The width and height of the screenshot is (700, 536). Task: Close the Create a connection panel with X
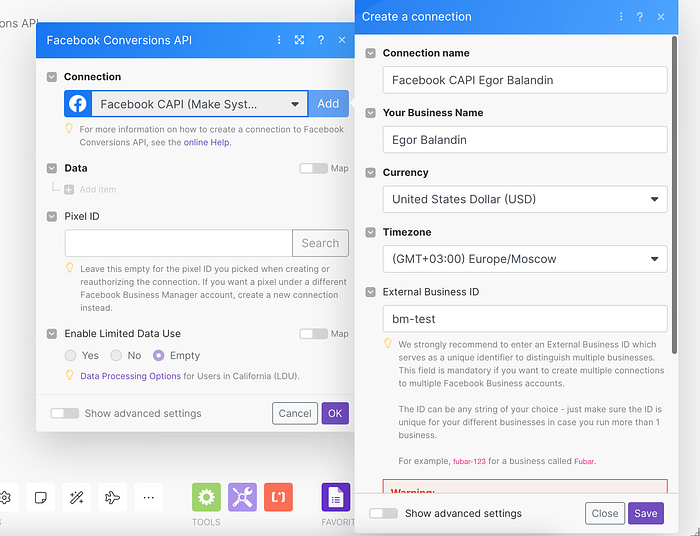tap(661, 17)
